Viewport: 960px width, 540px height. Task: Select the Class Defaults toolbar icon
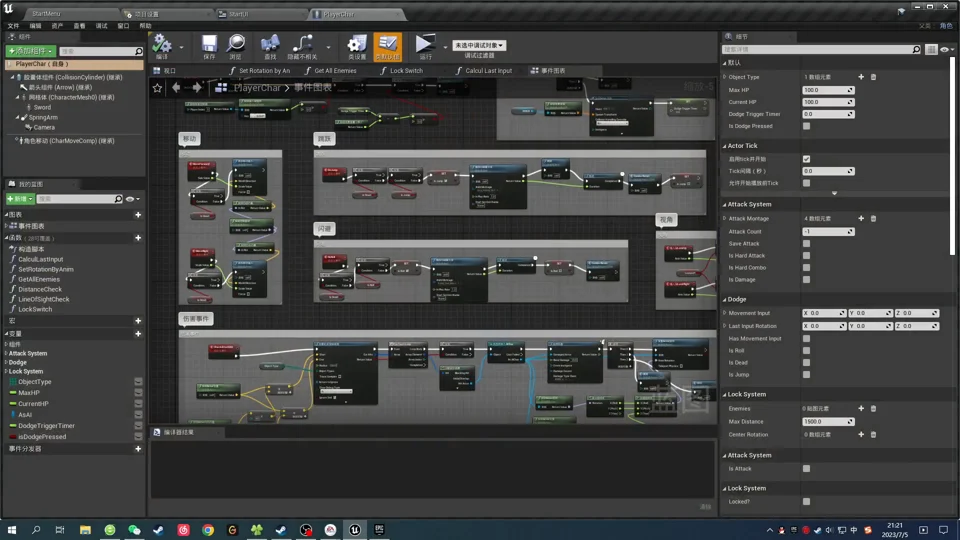click(388, 47)
